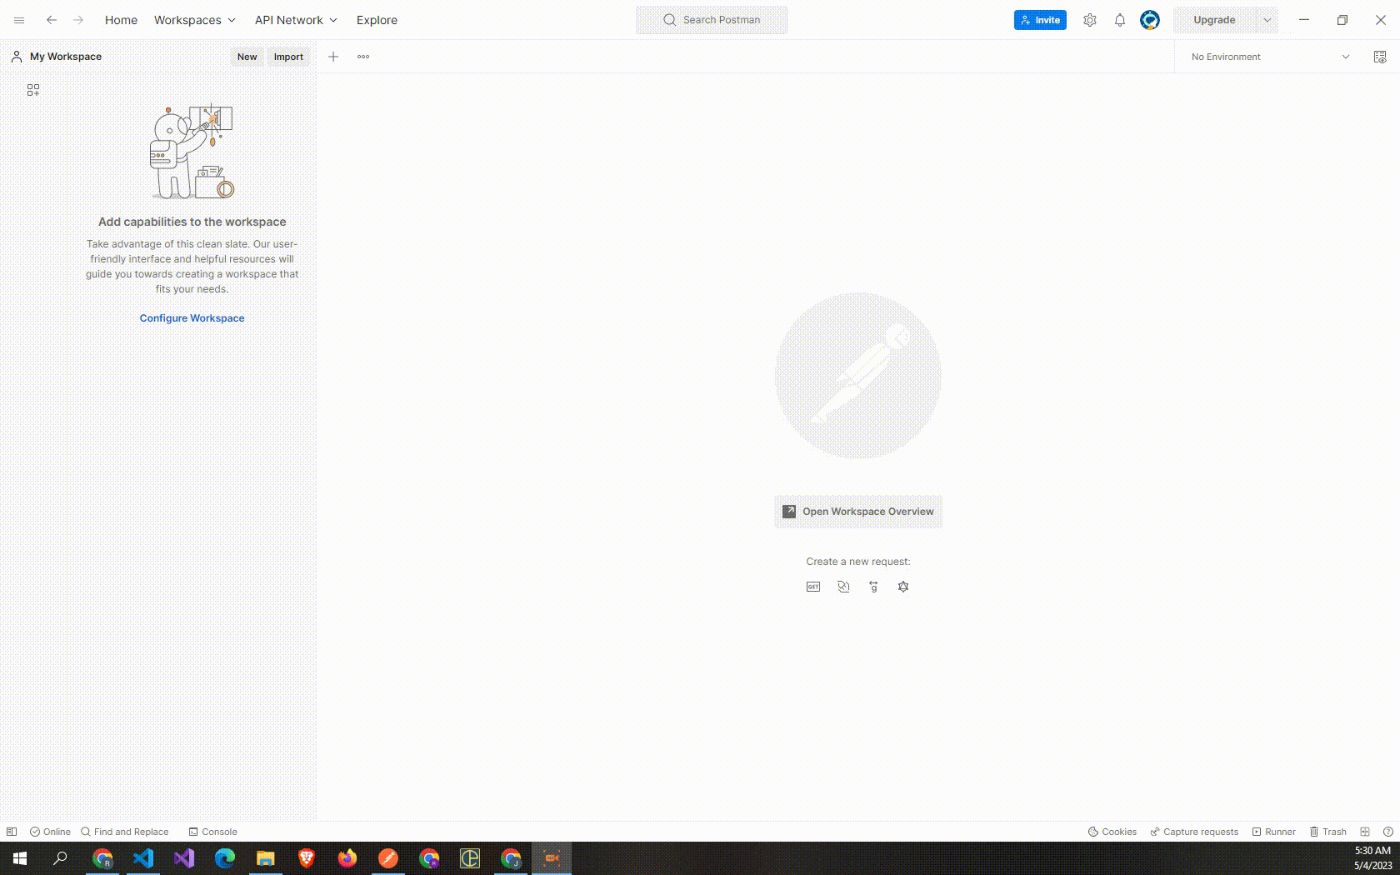Create a new HTTP GET request
Image resolution: width=1400 pixels, height=875 pixels.
pos(813,587)
